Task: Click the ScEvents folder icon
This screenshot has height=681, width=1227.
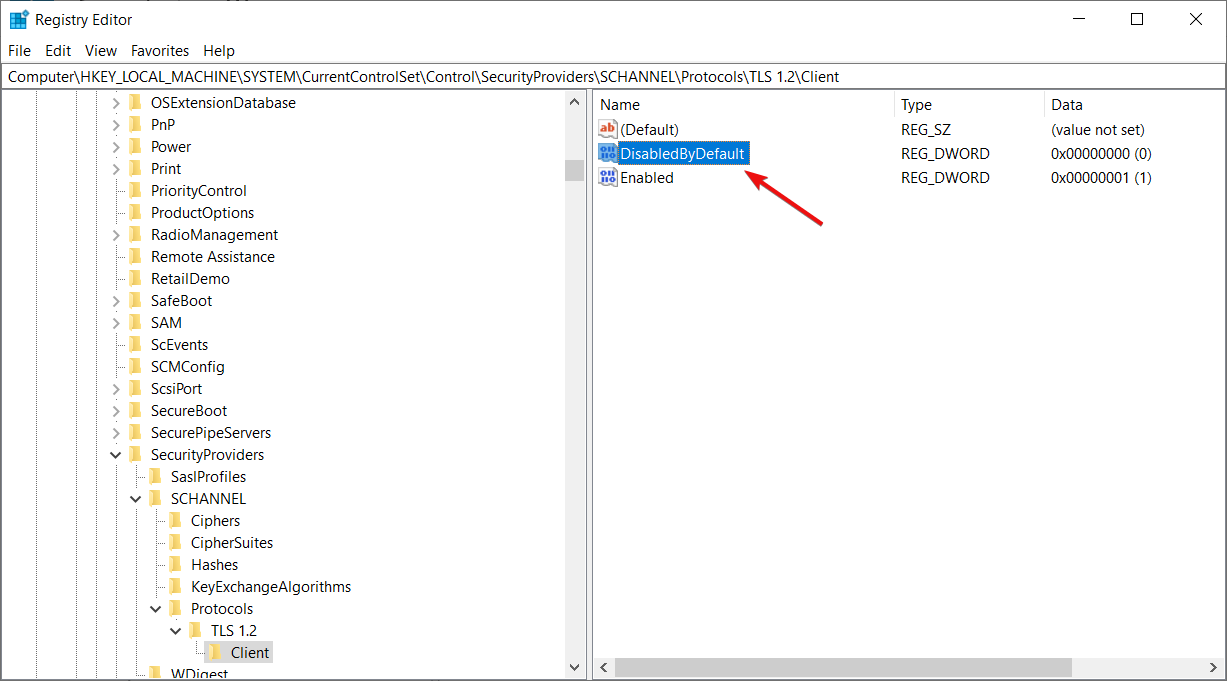Action: click(x=135, y=344)
